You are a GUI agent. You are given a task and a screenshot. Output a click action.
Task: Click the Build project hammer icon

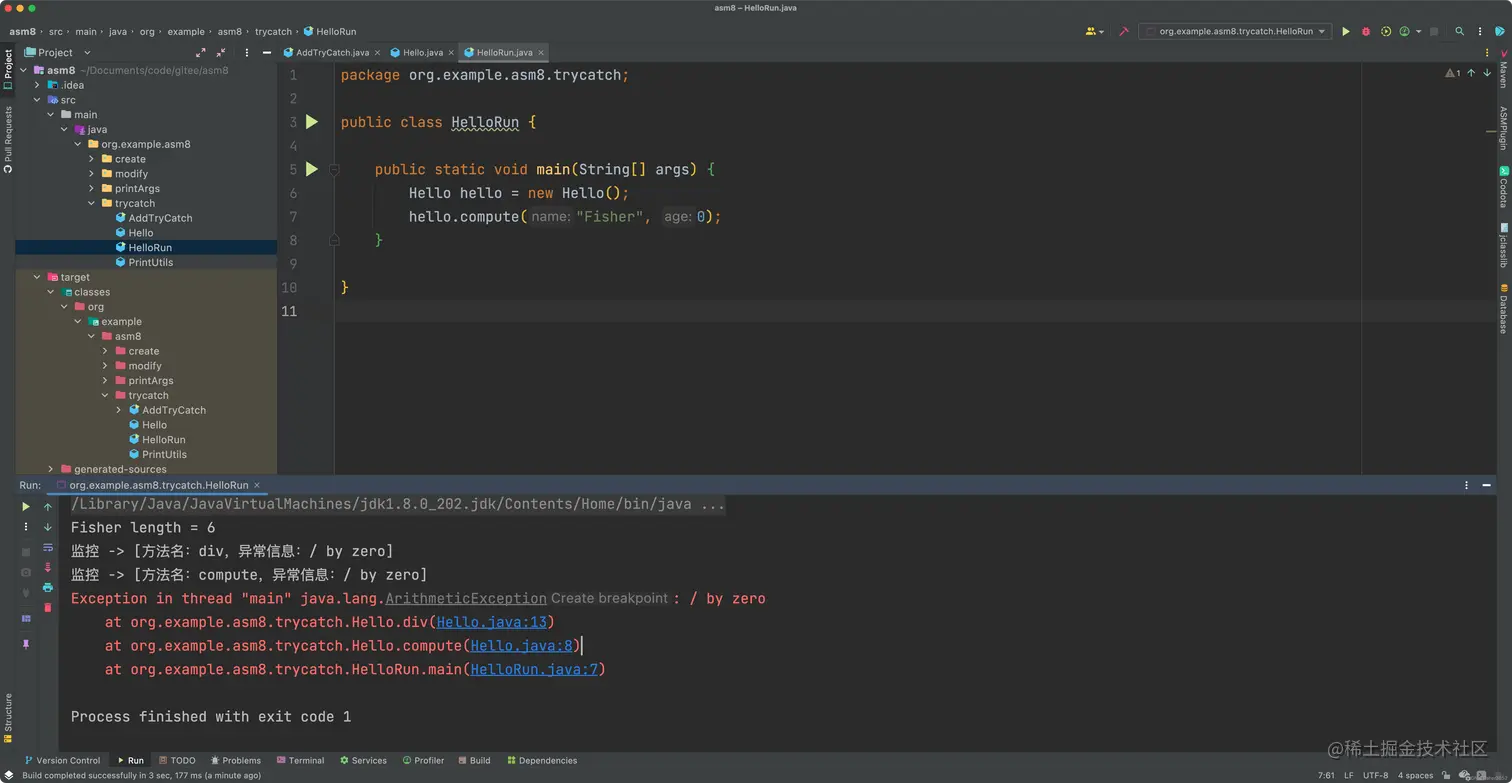point(1124,32)
